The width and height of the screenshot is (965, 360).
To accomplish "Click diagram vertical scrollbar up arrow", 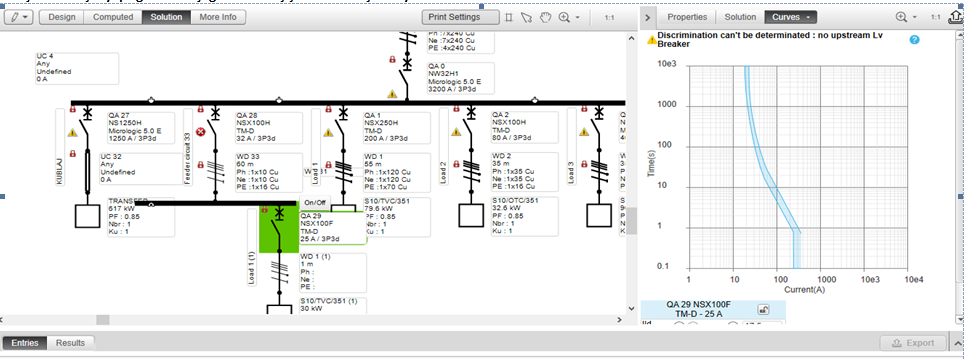I will 631,38.
